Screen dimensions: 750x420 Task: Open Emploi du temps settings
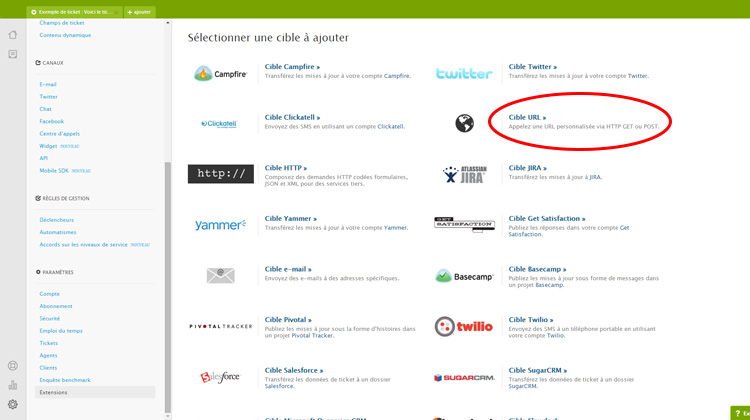click(x=61, y=331)
